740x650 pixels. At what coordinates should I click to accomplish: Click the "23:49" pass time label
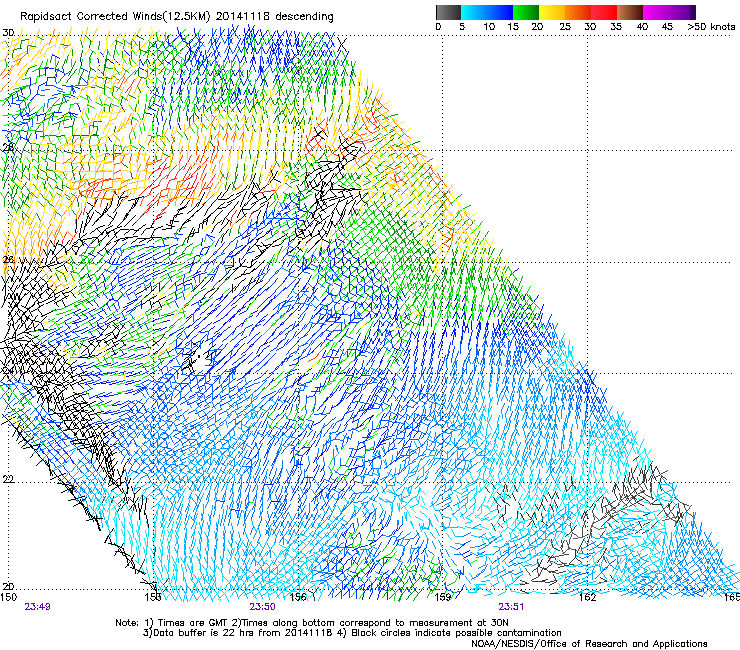pos(37,607)
